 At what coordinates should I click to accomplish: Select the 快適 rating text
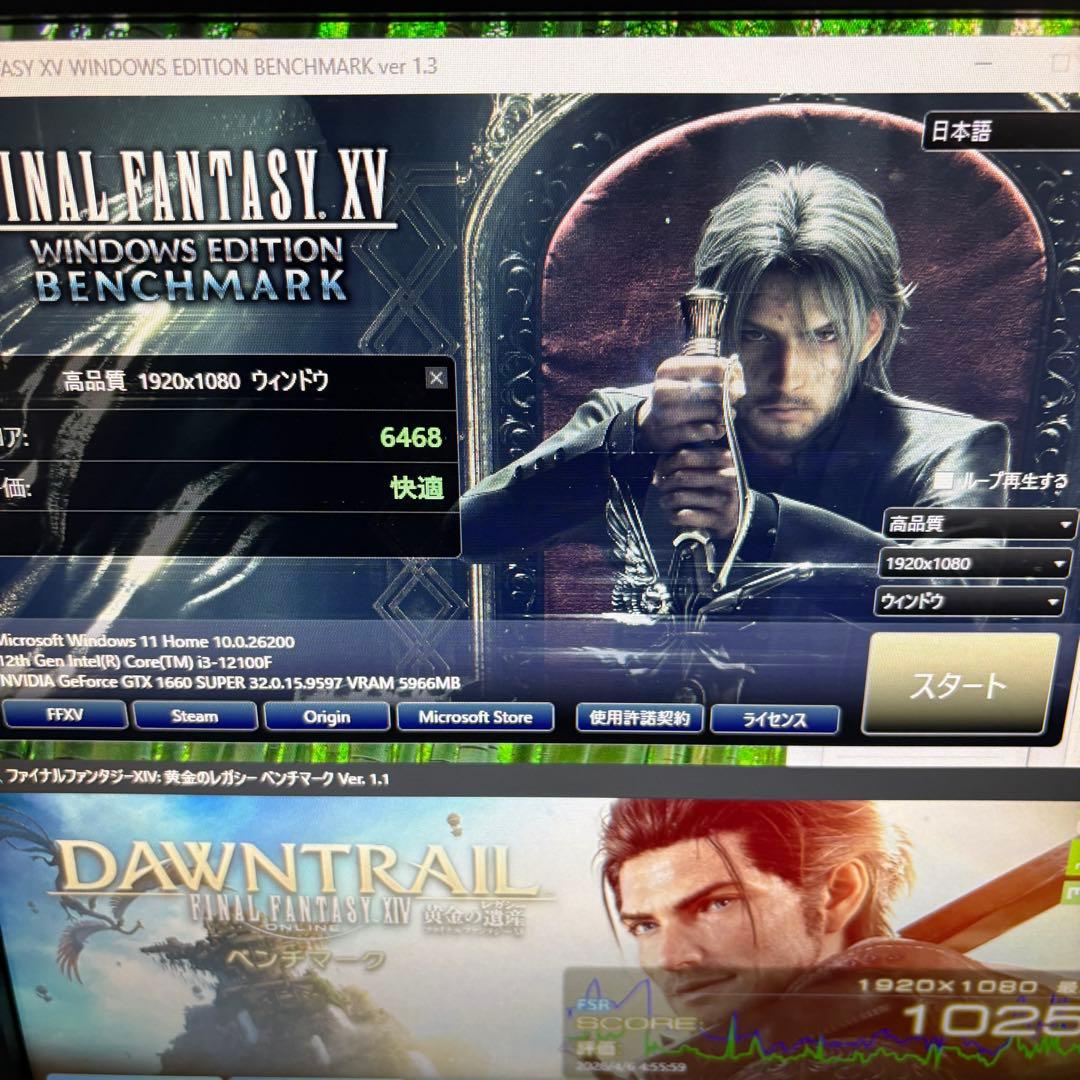tap(417, 488)
